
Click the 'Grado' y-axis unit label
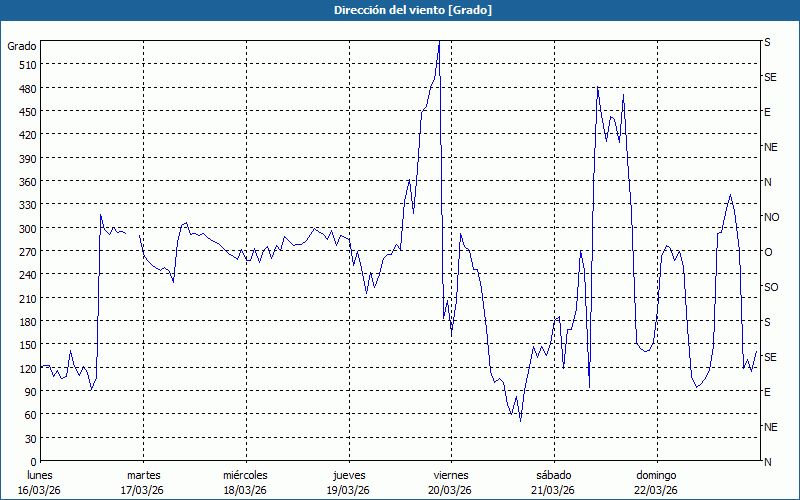coord(22,46)
